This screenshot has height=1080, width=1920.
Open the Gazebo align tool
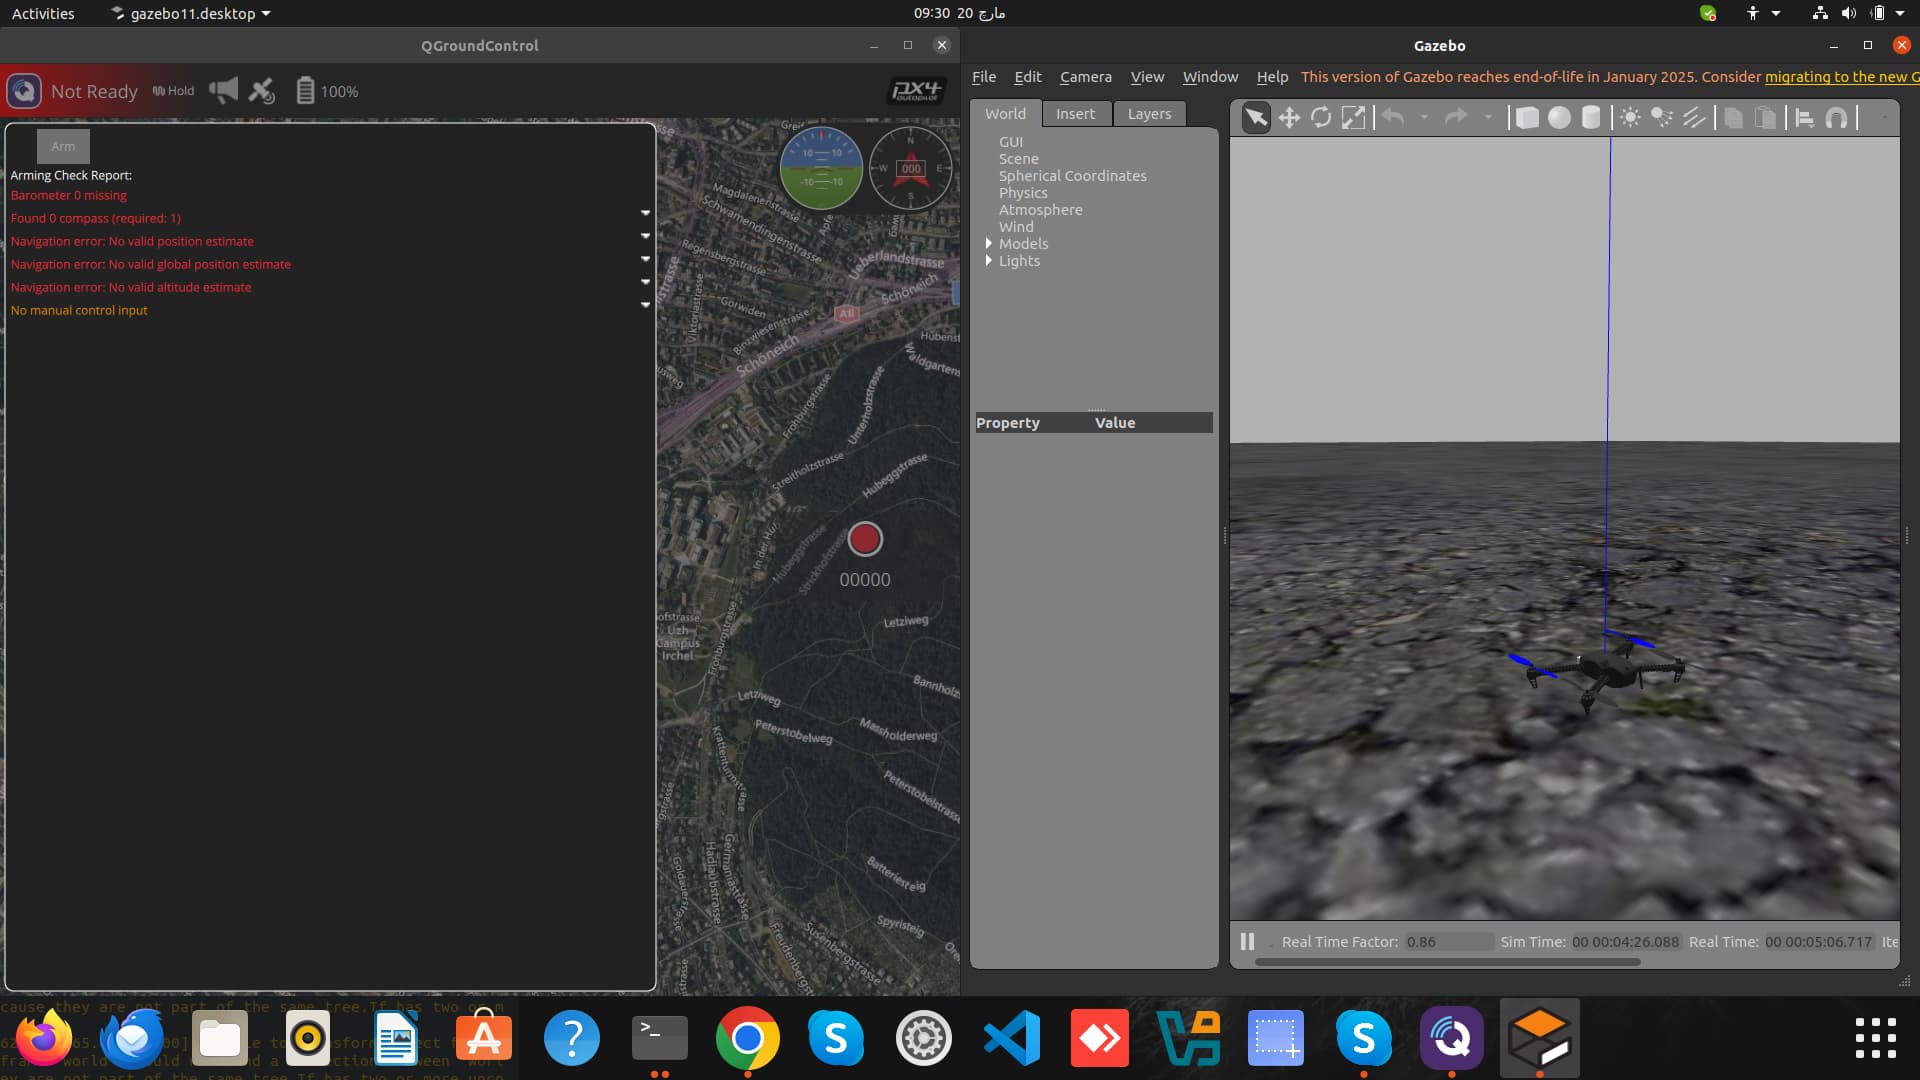click(x=1805, y=117)
